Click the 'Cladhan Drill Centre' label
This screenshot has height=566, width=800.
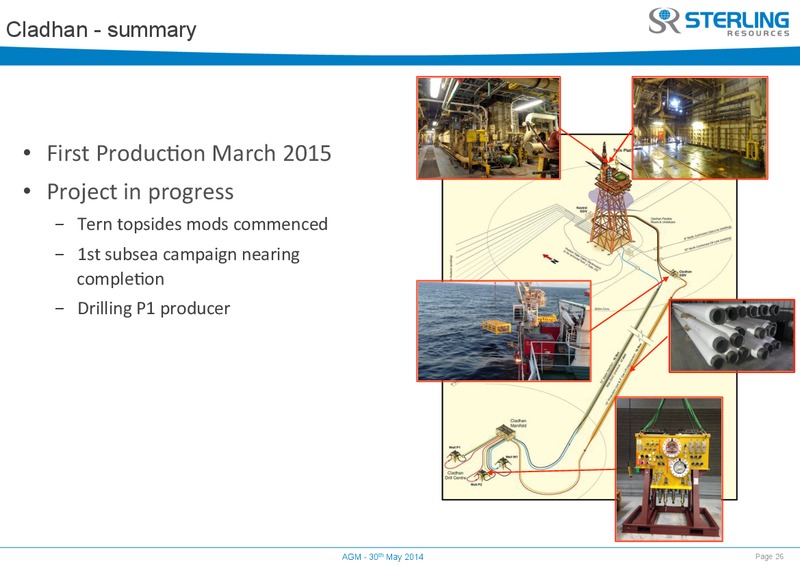455,476
